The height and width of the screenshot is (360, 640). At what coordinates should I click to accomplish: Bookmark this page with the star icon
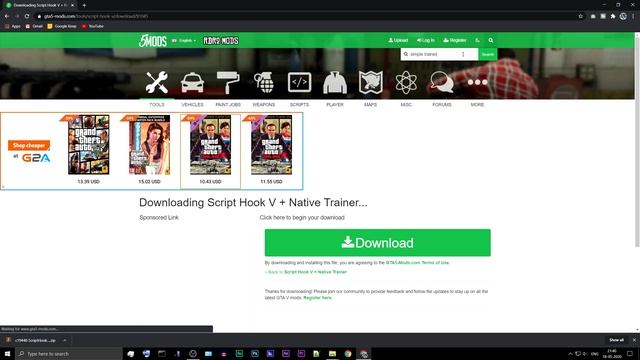coord(580,16)
